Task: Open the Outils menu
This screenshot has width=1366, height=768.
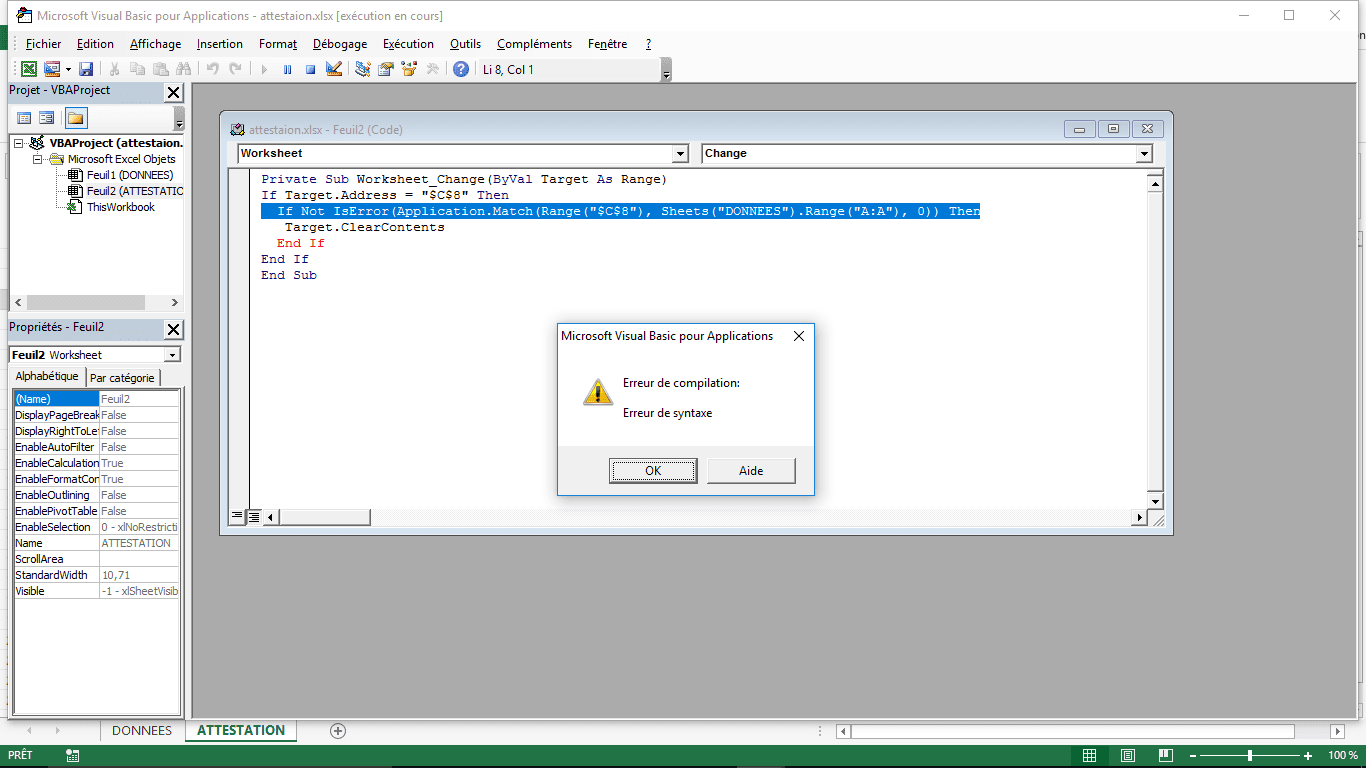Action: (465, 44)
